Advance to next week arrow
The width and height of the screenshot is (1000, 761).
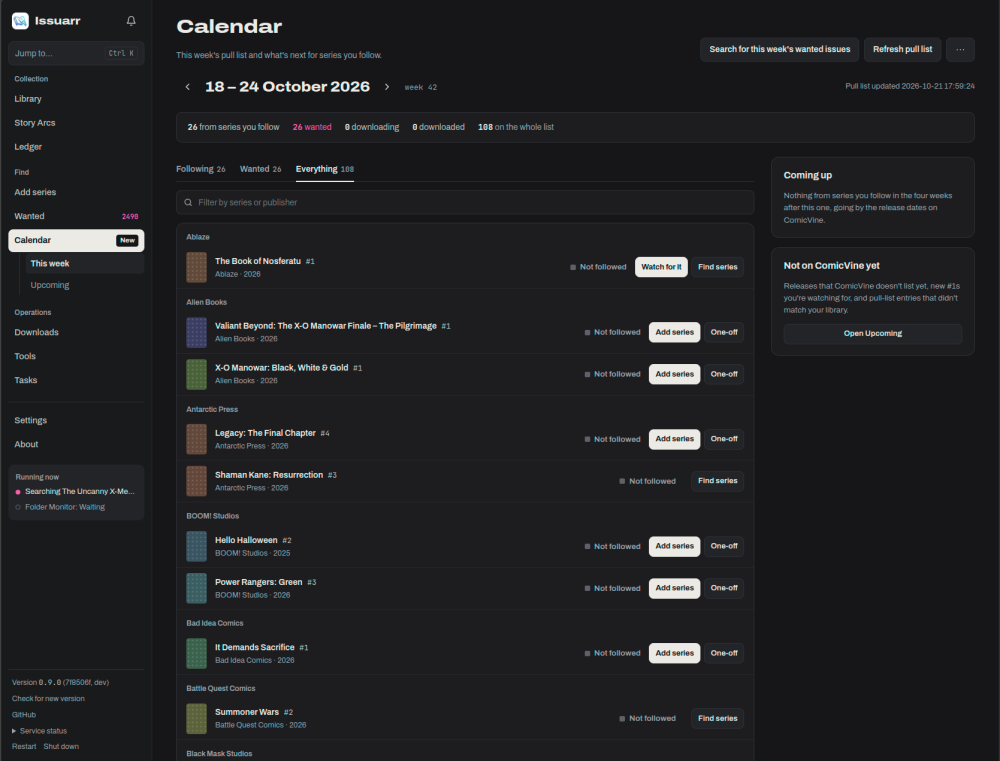pyautogui.click(x=386, y=87)
